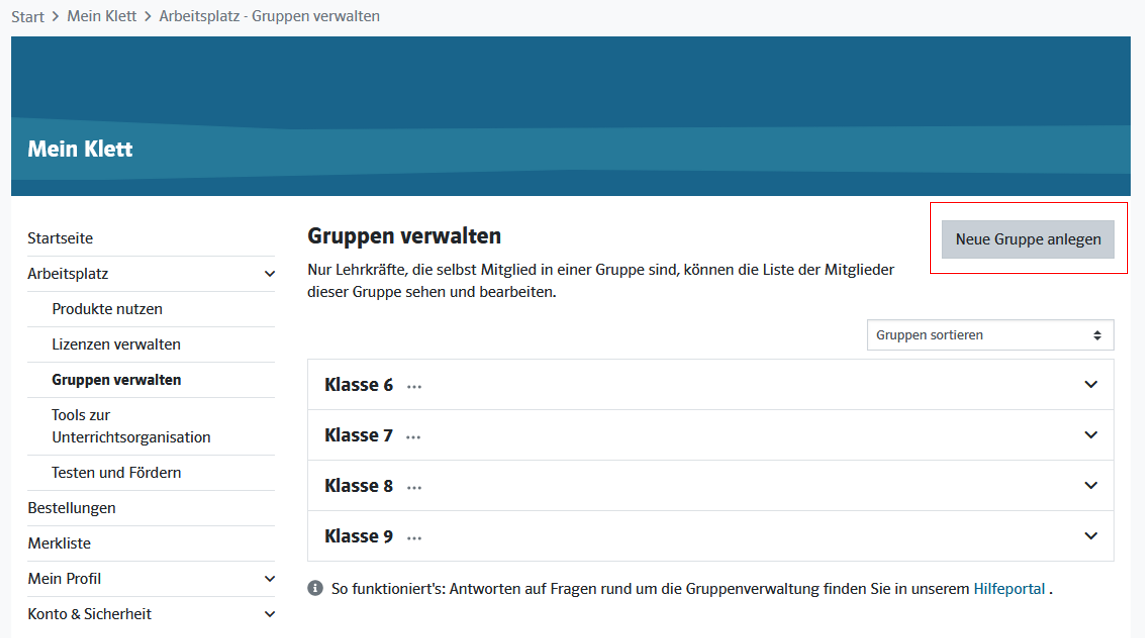Expand the Klasse 9 group chevron
The width and height of the screenshot is (1145, 638).
pos(1091,536)
